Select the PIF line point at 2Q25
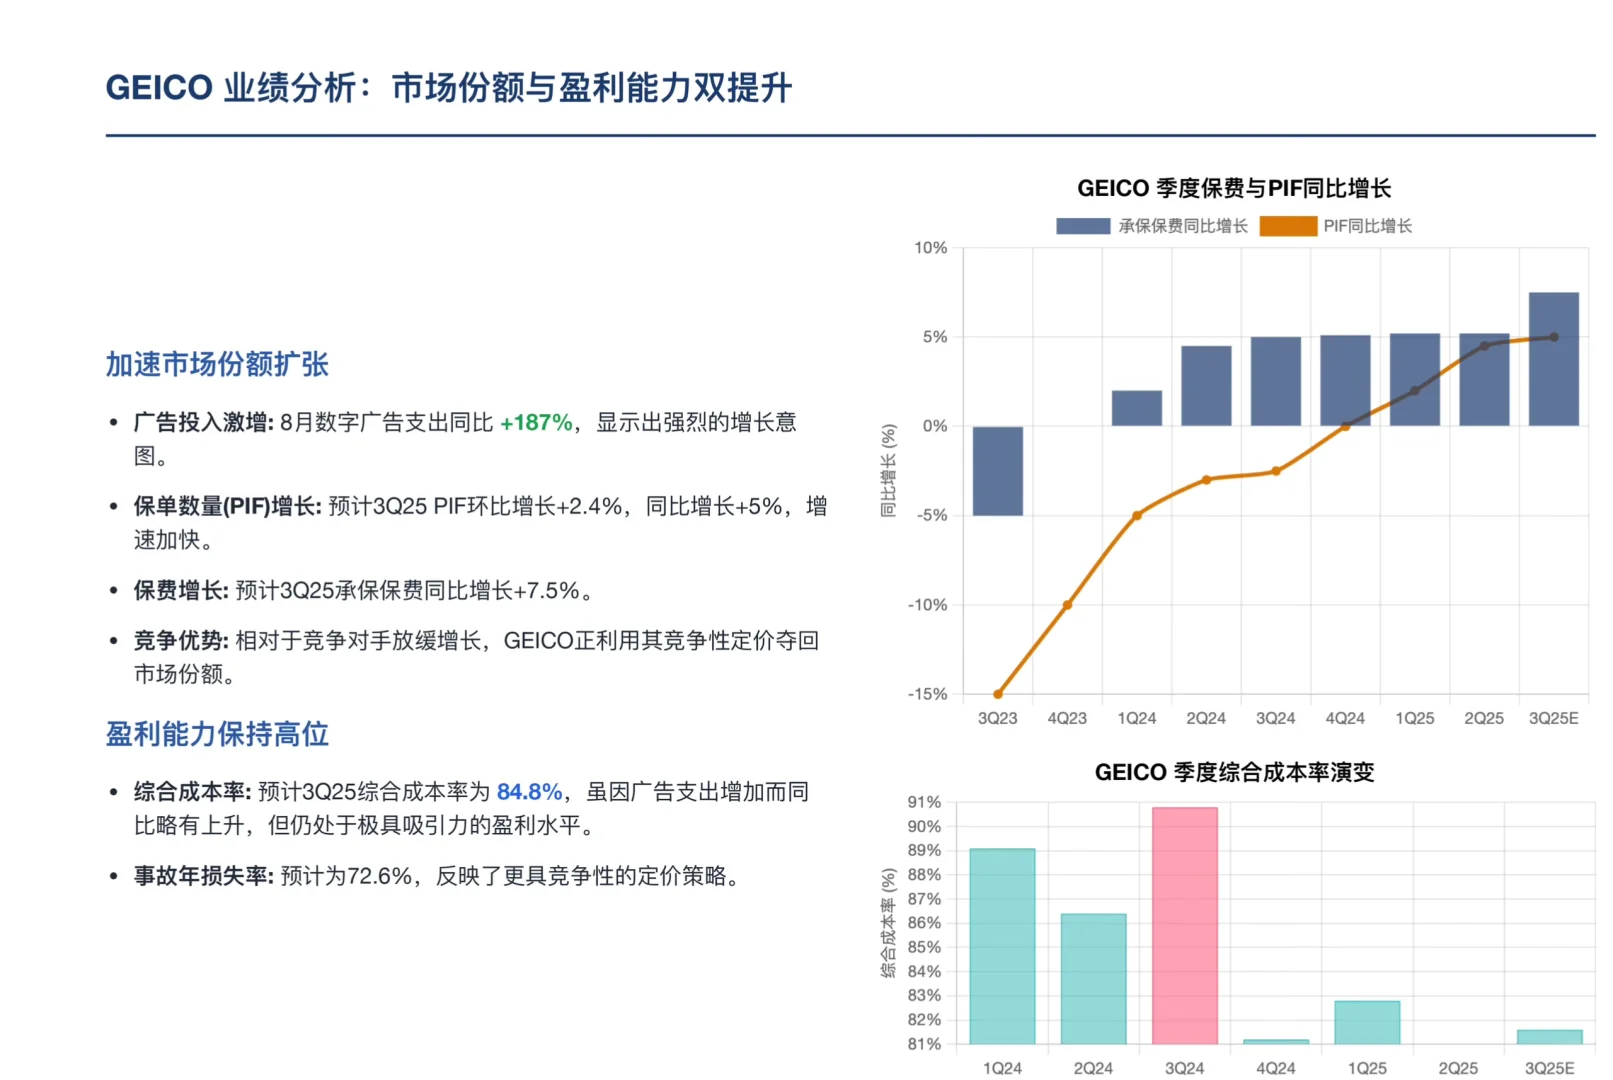1613x1080 pixels. pos(1484,346)
